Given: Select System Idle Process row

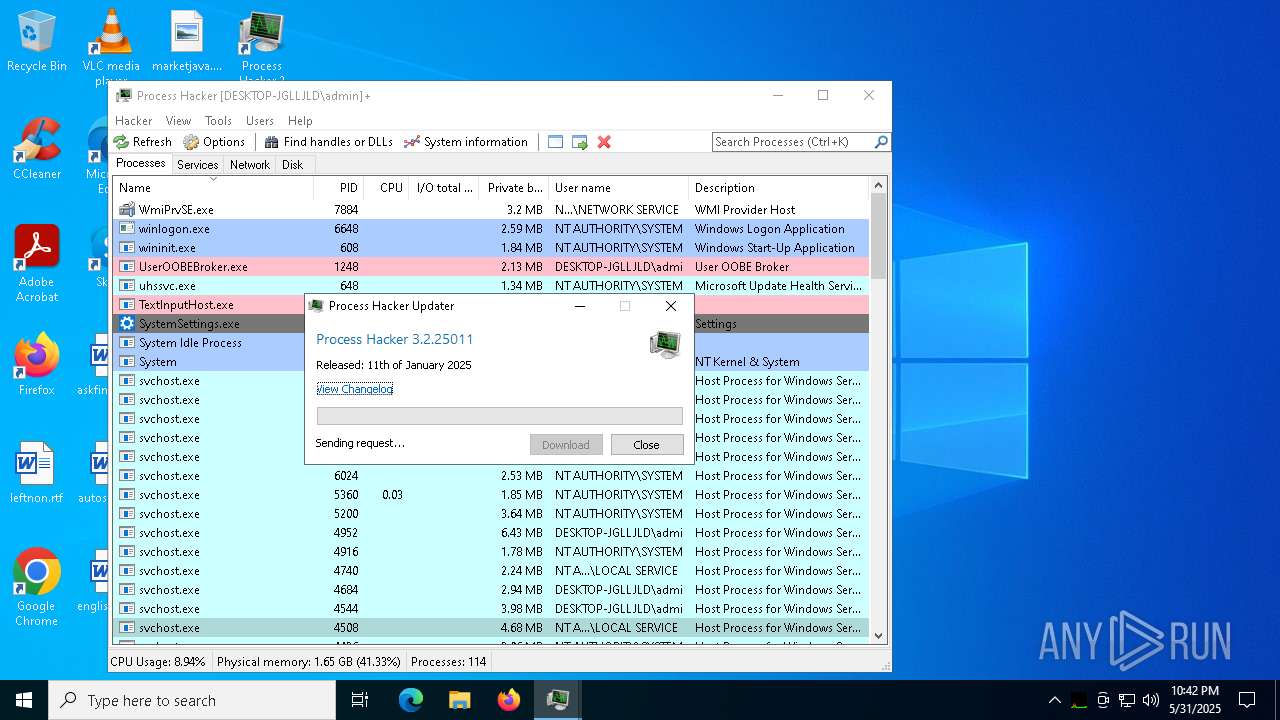Looking at the screenshot, I should coord(209,343).
